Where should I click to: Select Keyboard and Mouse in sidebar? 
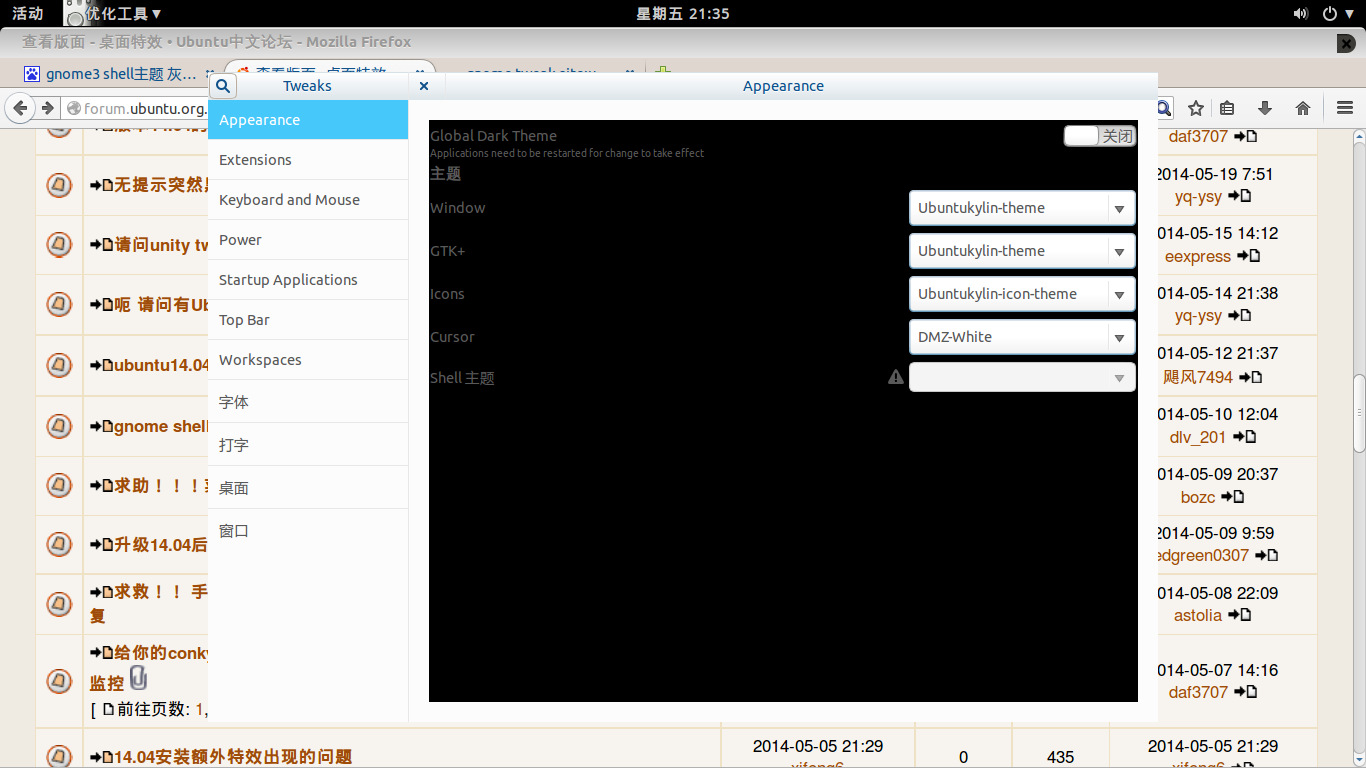(308, 200)
